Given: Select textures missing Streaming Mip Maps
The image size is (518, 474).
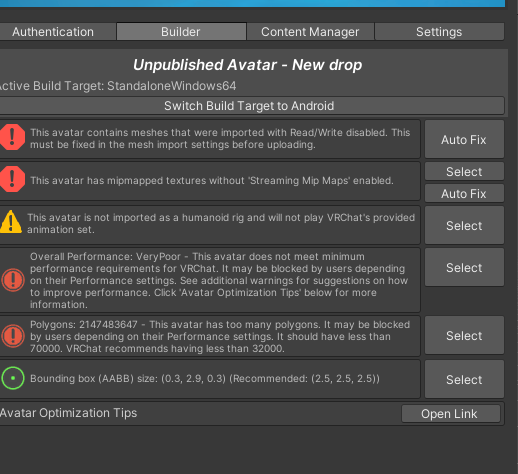Looking at the screenshot, I should (464, 172).
